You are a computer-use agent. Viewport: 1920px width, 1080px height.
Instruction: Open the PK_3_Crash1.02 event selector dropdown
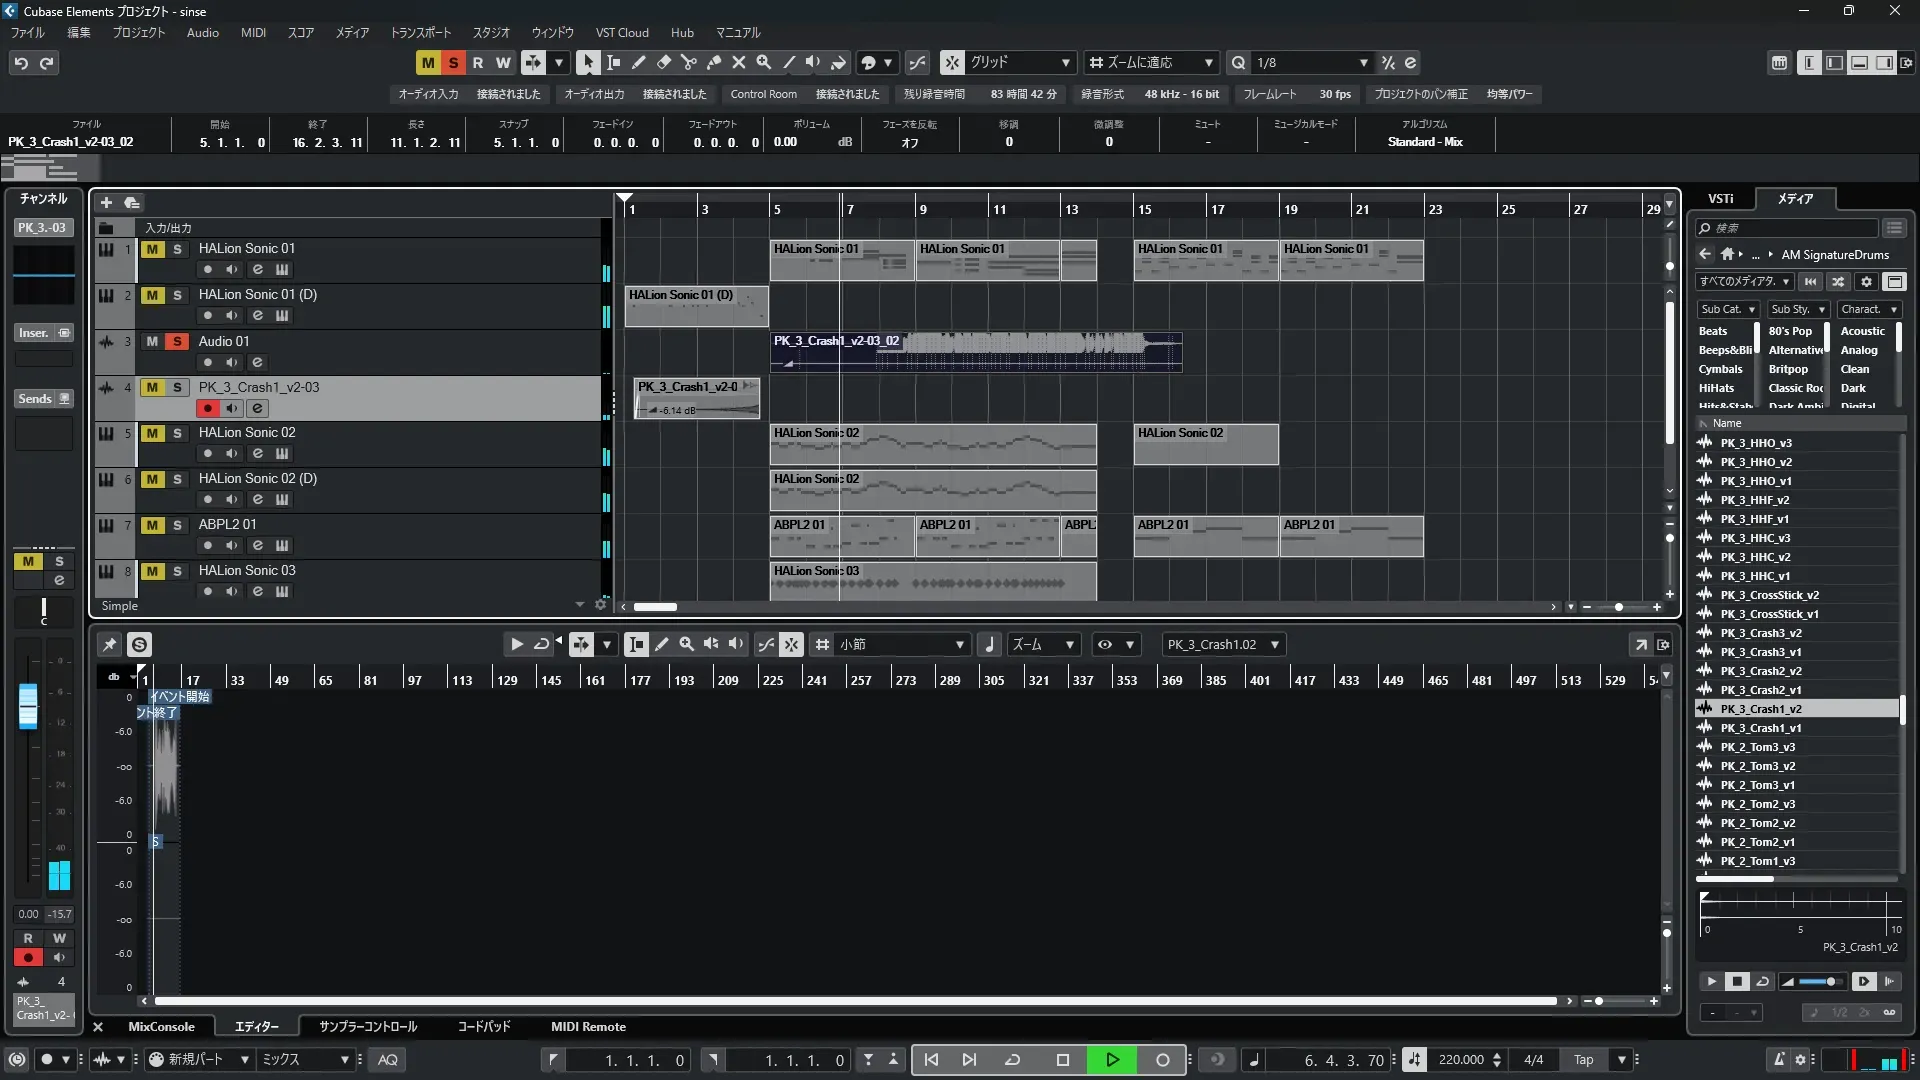(x=1274, y=645)
